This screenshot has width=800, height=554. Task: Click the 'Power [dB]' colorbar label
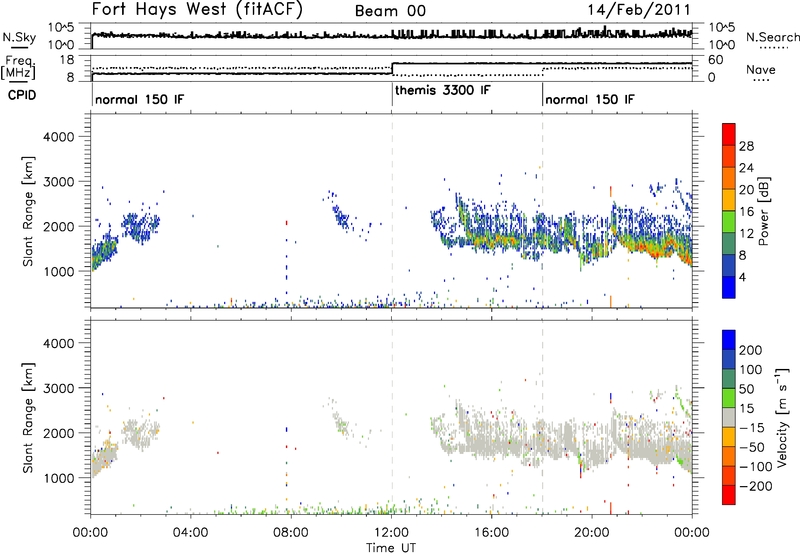[x=764, y=211]
